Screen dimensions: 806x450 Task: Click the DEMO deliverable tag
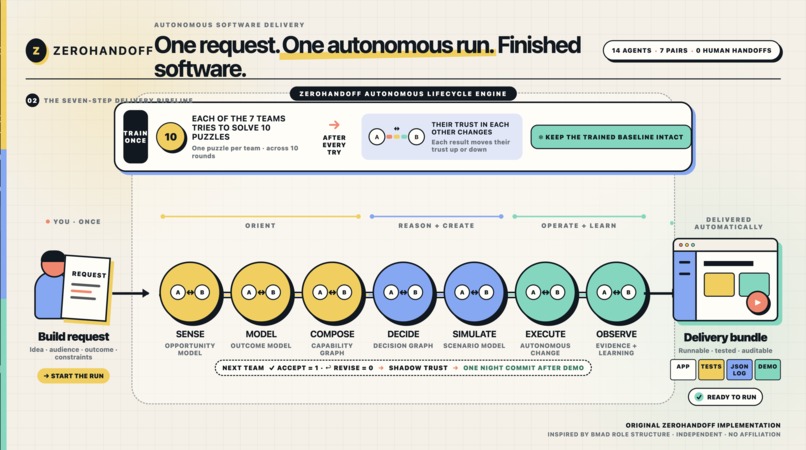767,369
